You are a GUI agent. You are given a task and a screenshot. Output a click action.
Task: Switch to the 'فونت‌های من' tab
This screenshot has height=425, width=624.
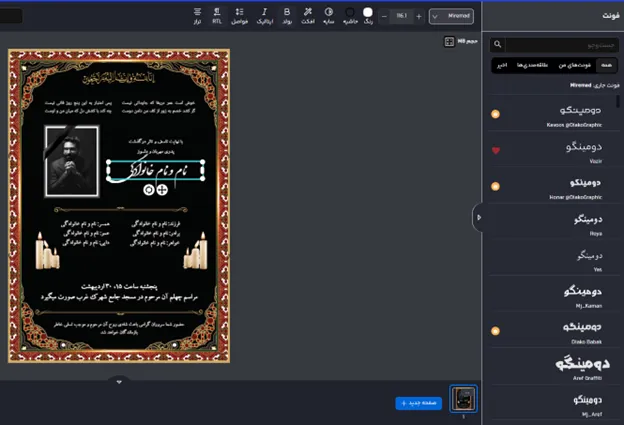579,66
